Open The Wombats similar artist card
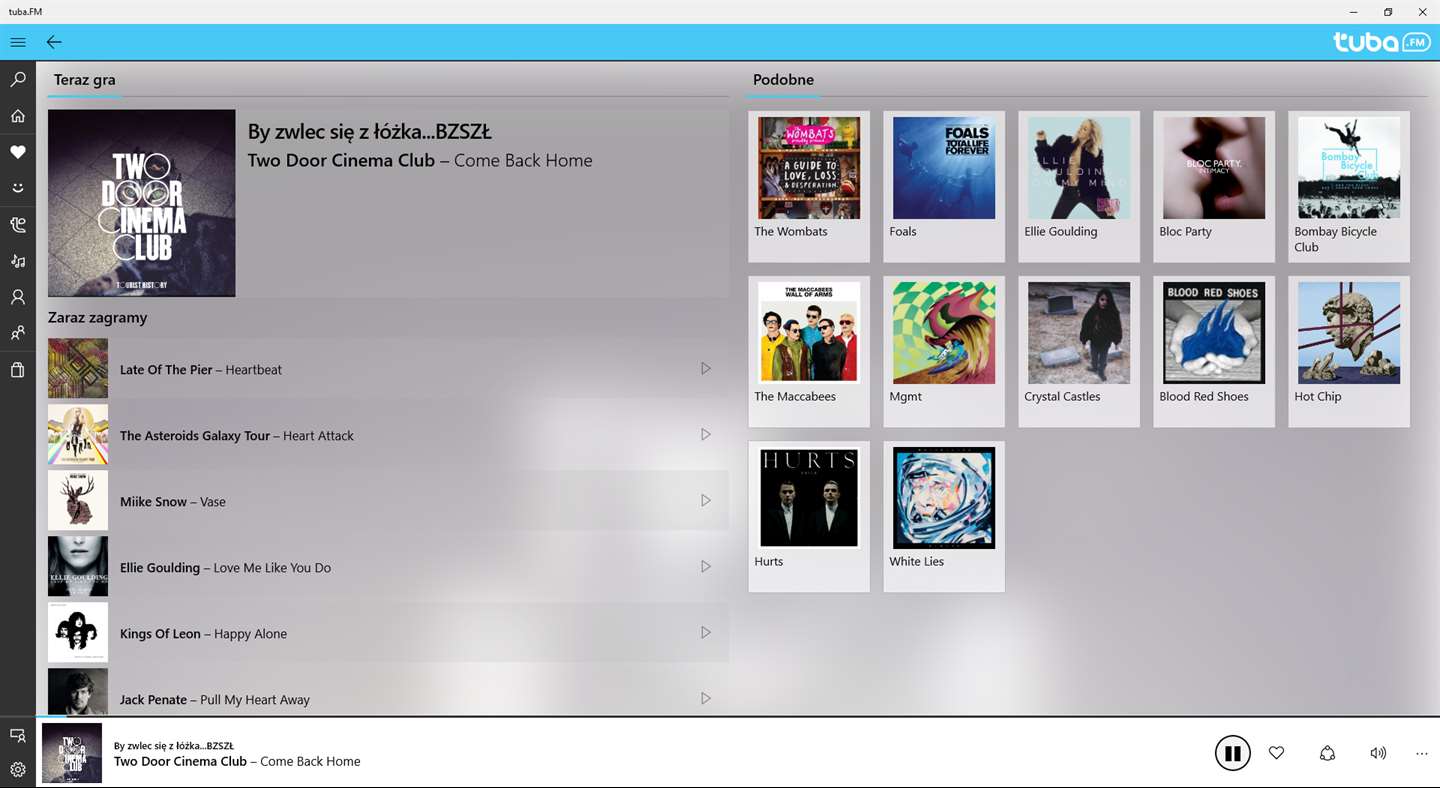The image size is (1440, 788). point(809,186)
